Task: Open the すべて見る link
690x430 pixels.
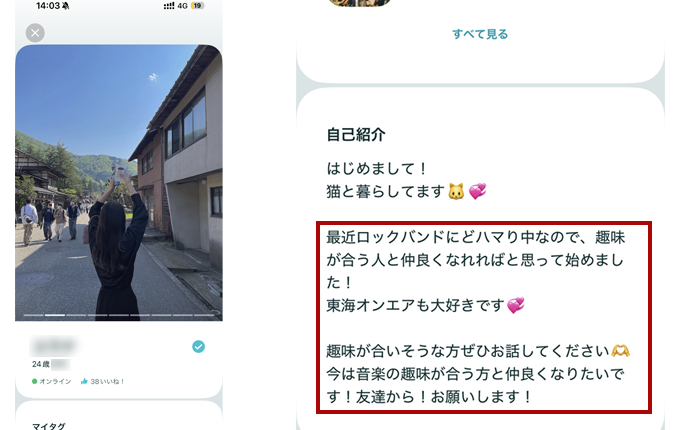Action: pyautogui.click(x=480, y=34)
